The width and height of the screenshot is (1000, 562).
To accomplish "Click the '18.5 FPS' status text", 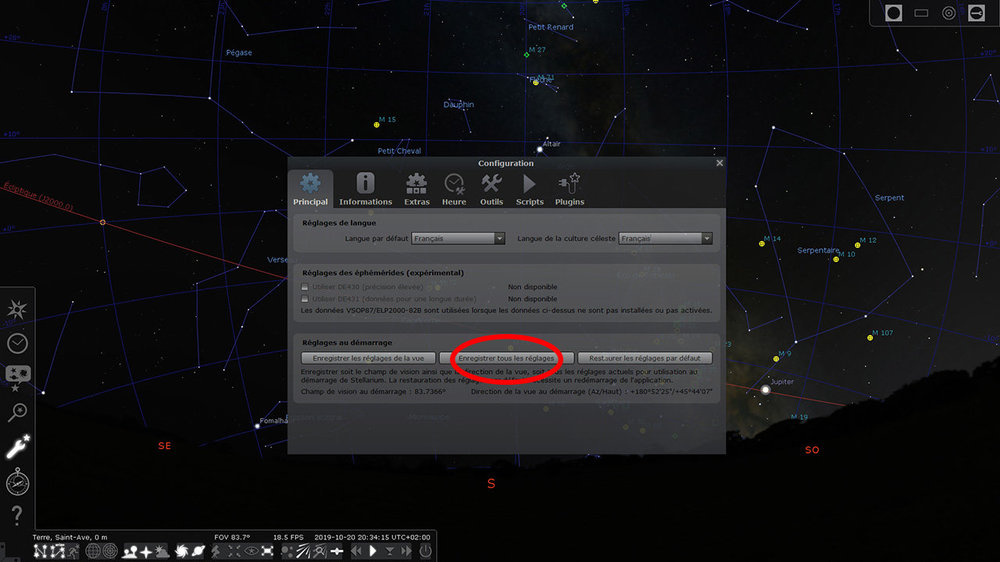I will coord(288,537).
